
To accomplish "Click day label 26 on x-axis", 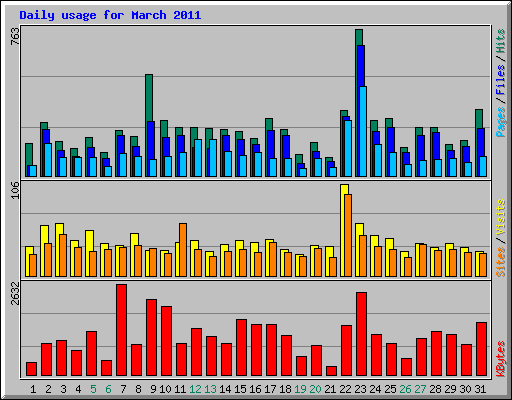I will (405, 389).
